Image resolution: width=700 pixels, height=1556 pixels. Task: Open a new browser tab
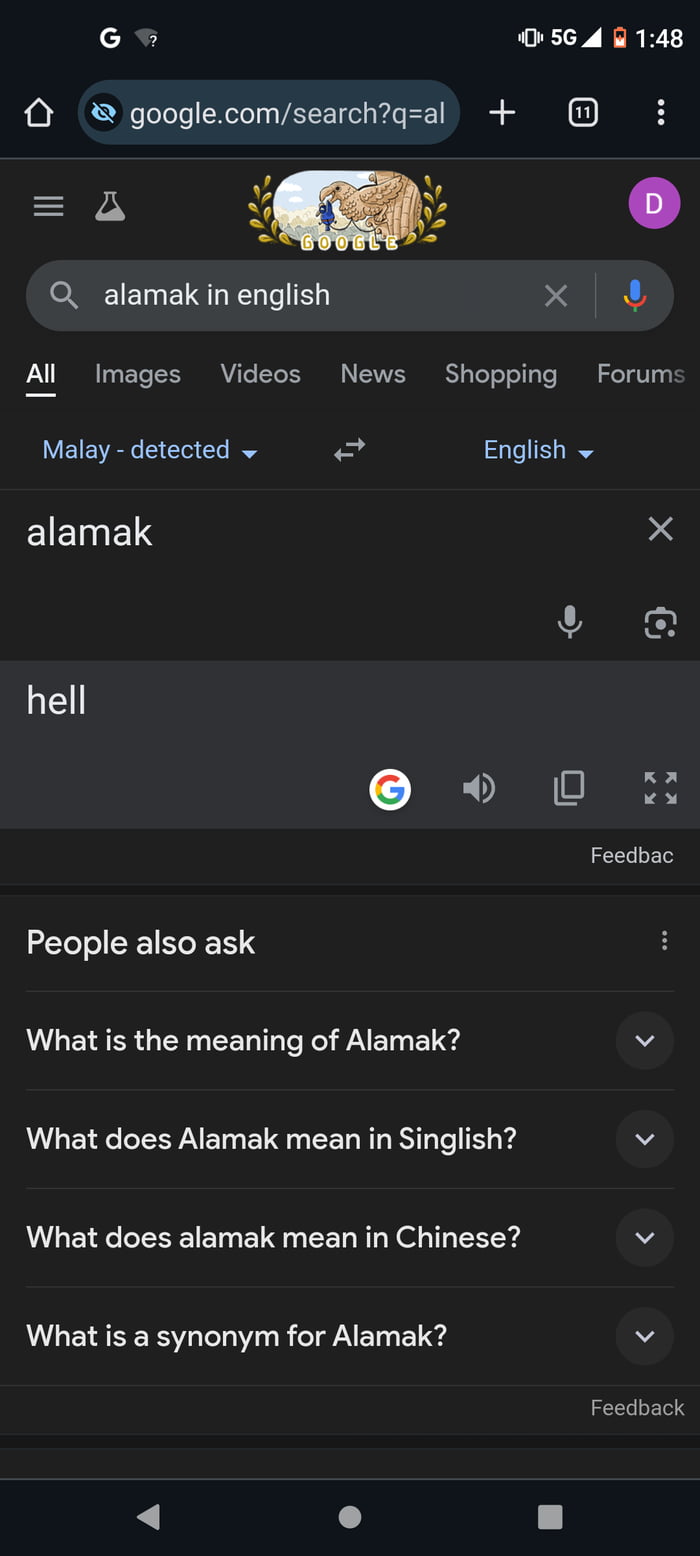(502, 112)
